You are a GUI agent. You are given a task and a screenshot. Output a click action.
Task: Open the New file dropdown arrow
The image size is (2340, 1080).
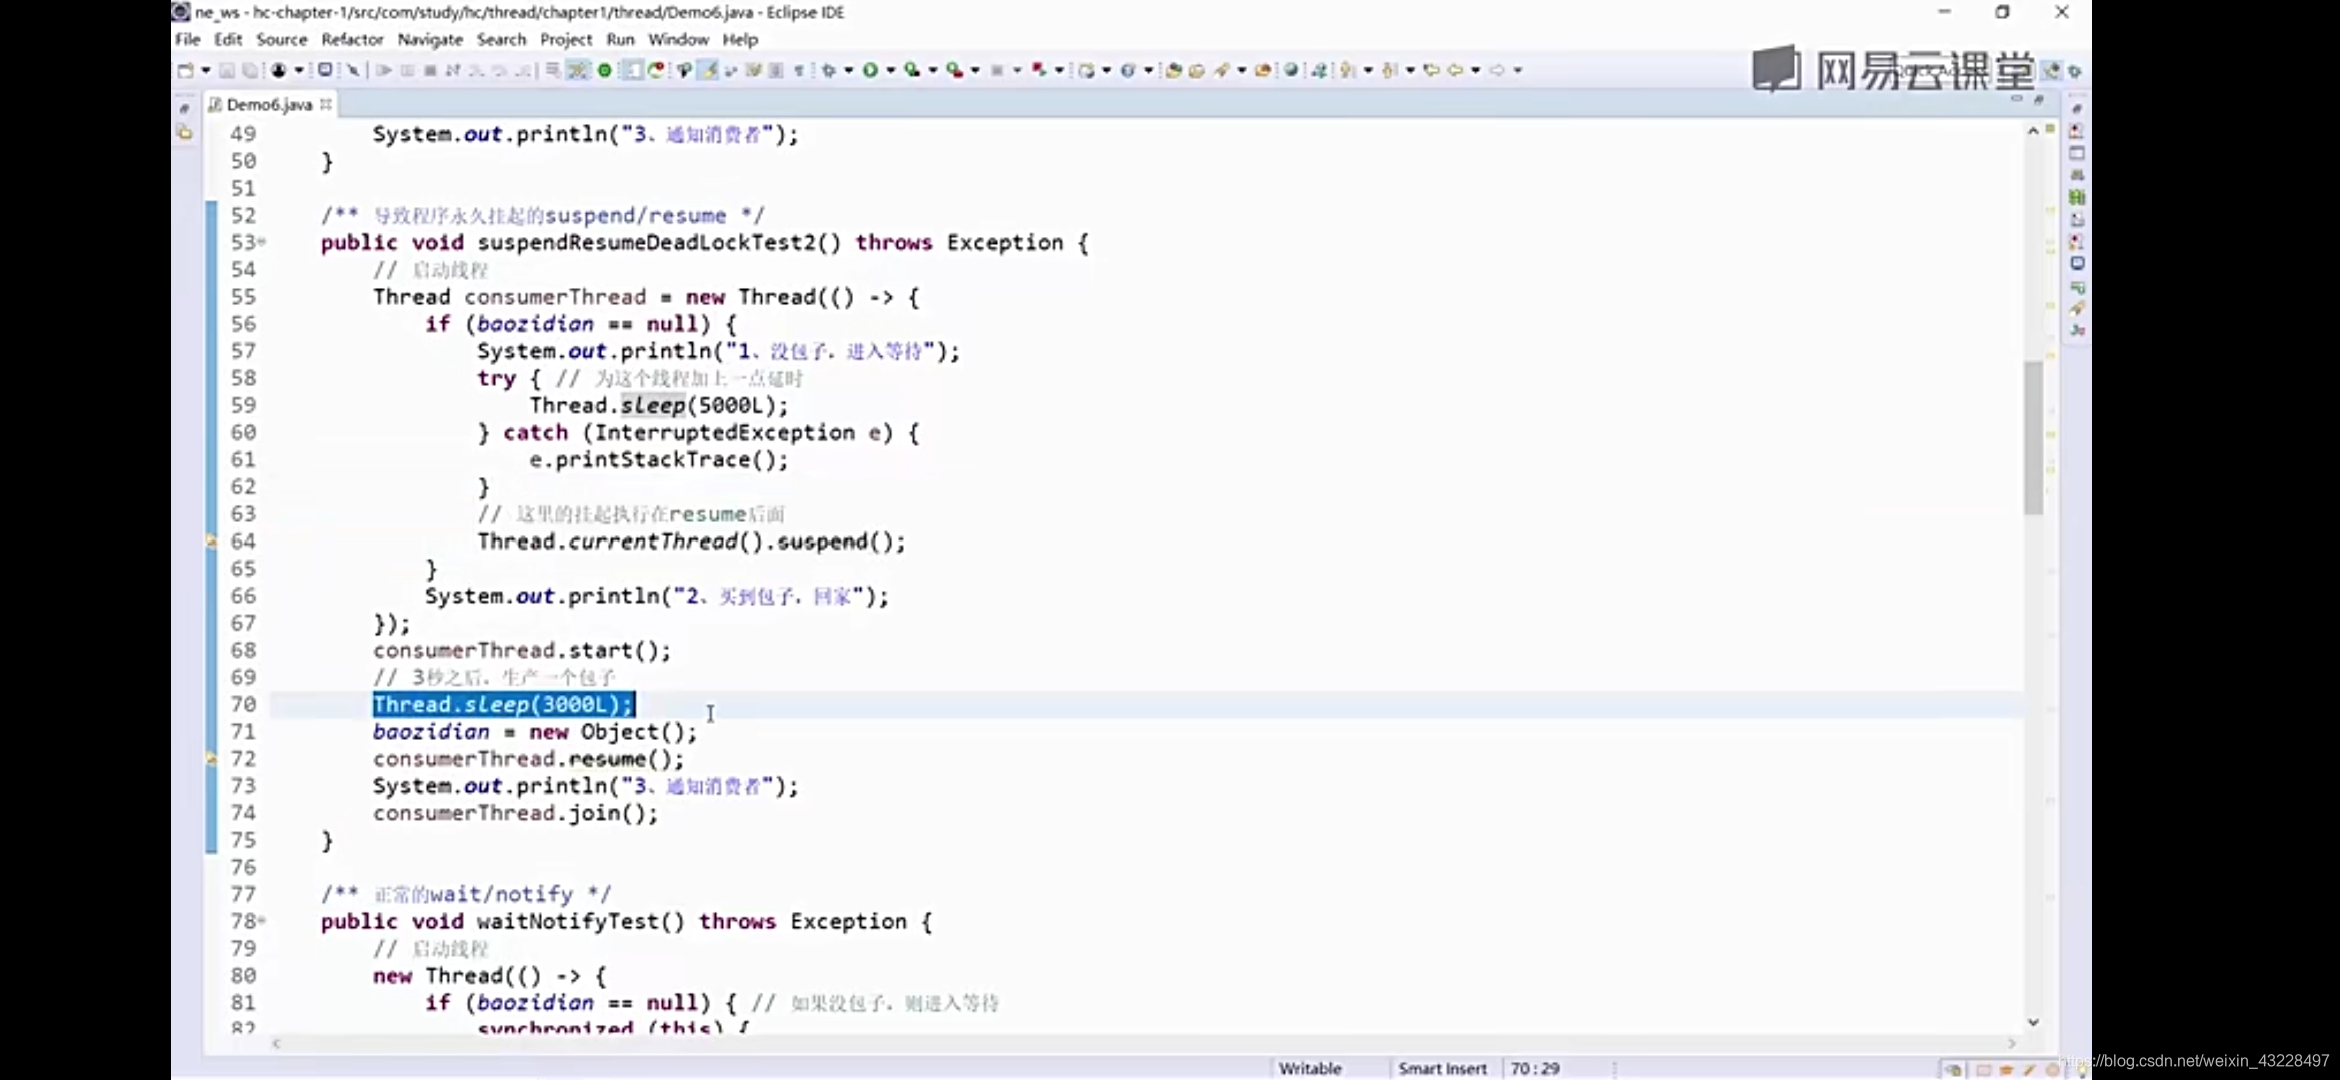pyautogui.click(x=206, y=70)
